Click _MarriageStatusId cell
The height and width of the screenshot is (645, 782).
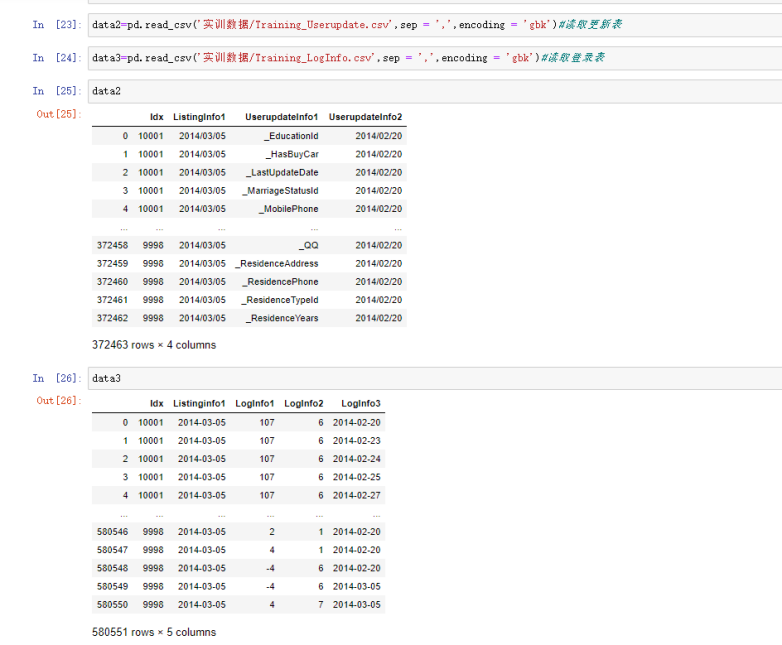click(x=280, y=191)
